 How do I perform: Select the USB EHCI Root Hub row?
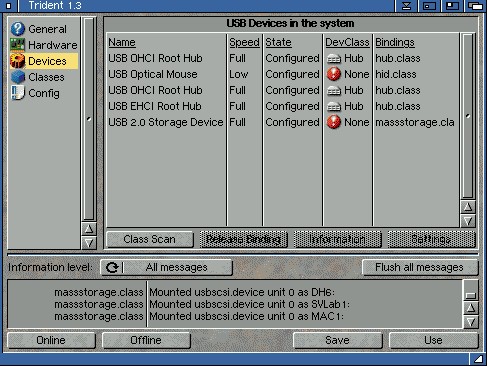[x=283, y=106]
